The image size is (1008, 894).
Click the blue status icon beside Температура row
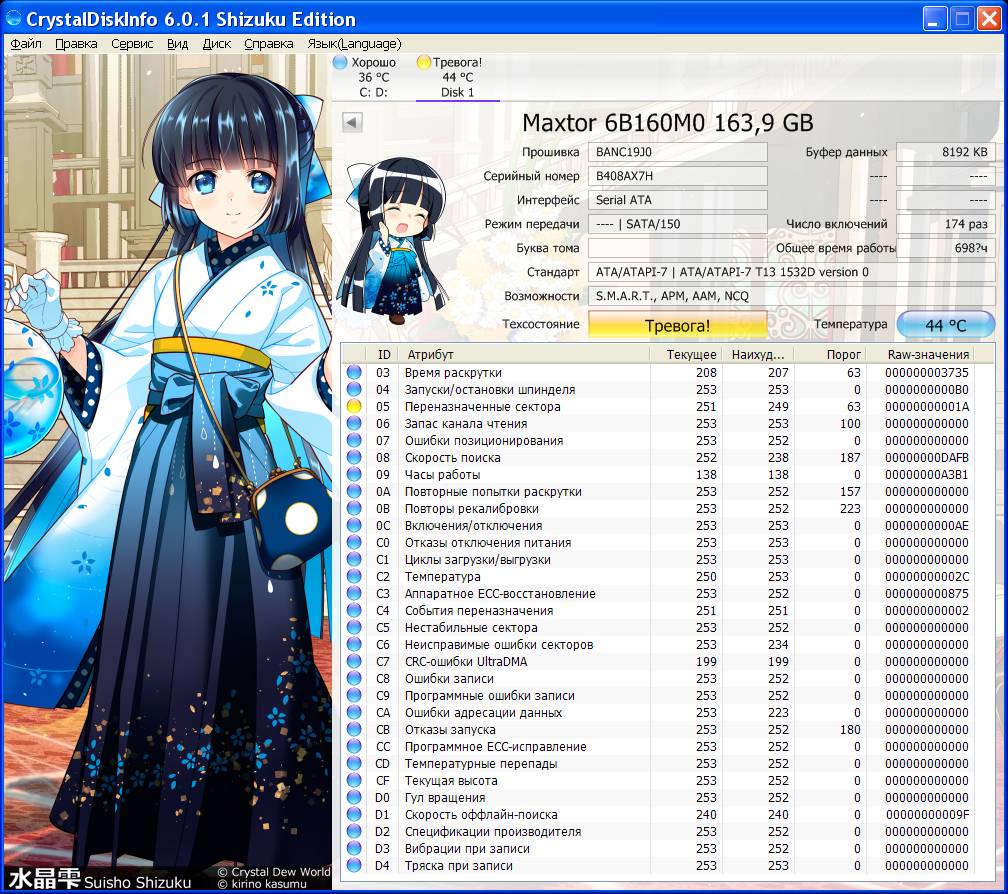[x=354, y=577]
